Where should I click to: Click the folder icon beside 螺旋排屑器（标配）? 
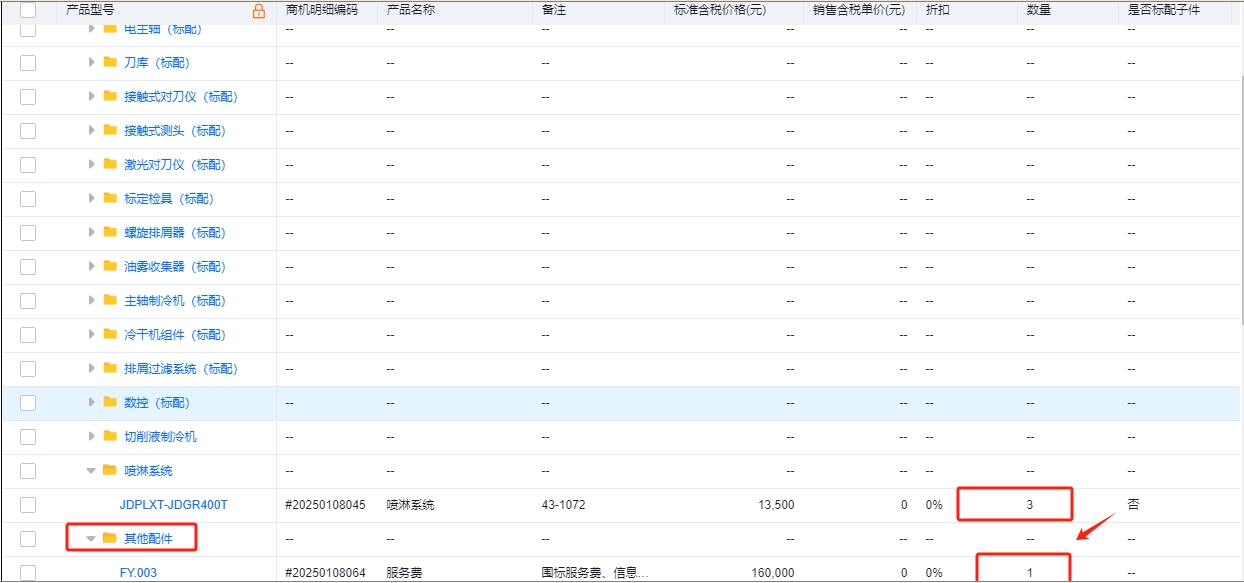(110, 232)
